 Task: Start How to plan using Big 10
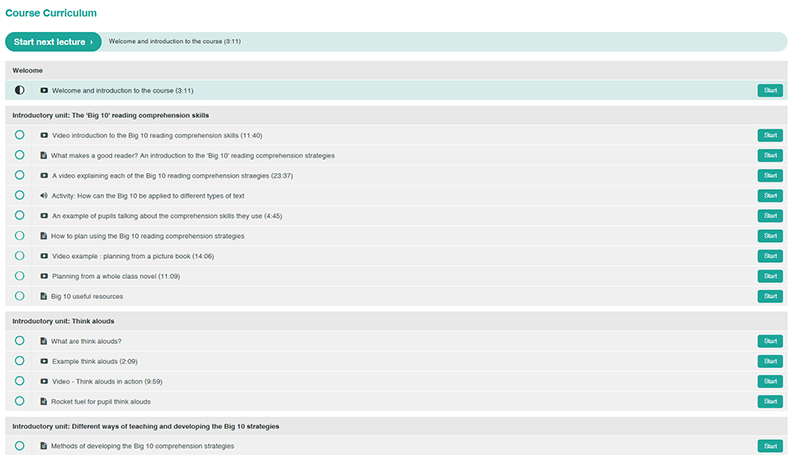[x=770, y=236]
